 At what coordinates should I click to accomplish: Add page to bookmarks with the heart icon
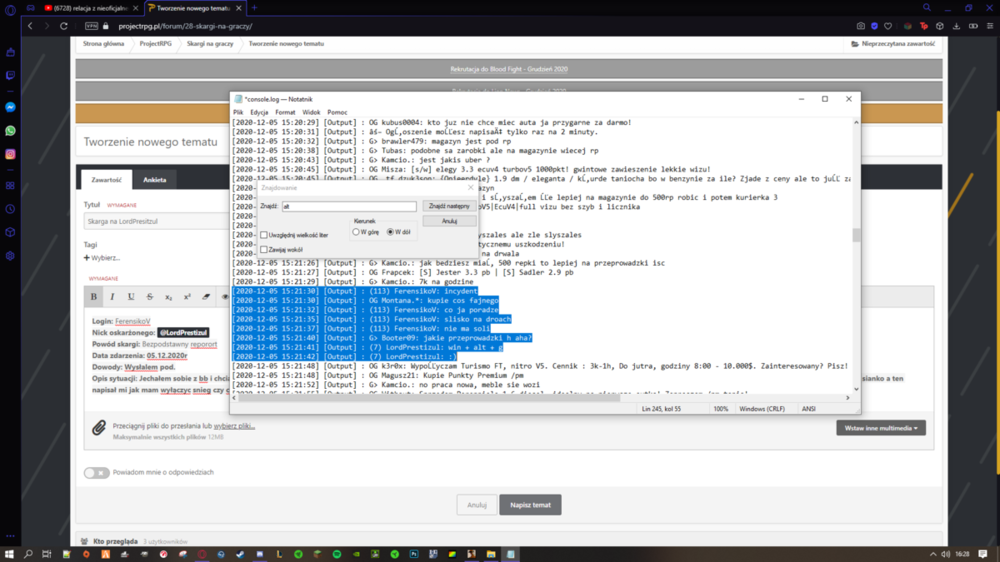pos(888,26)
